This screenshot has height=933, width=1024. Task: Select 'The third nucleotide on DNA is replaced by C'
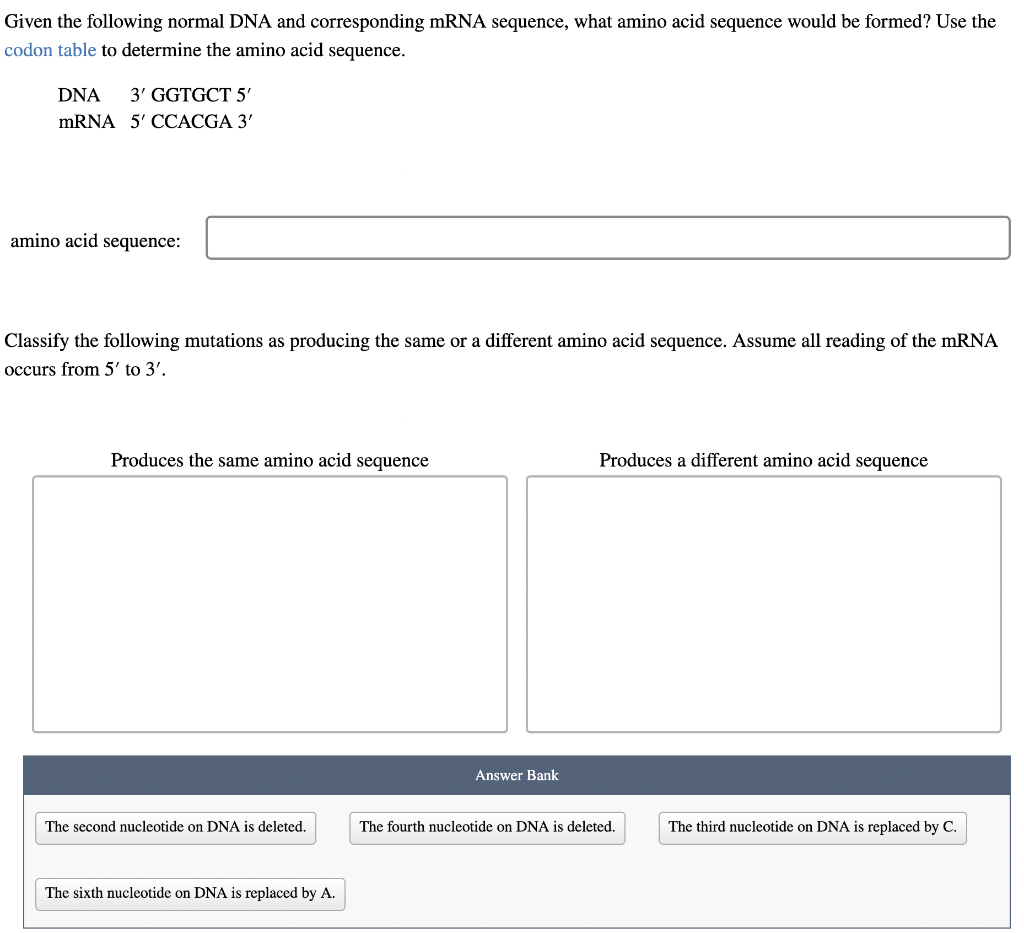tap(812, 827)
